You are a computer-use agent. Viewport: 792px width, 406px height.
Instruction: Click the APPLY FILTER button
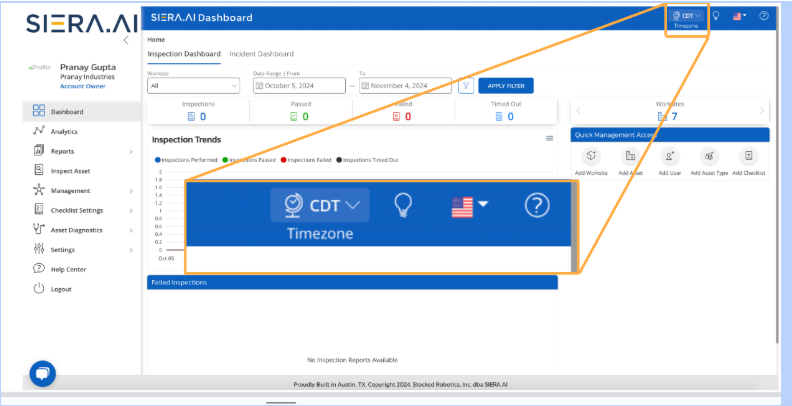[506, 86]
